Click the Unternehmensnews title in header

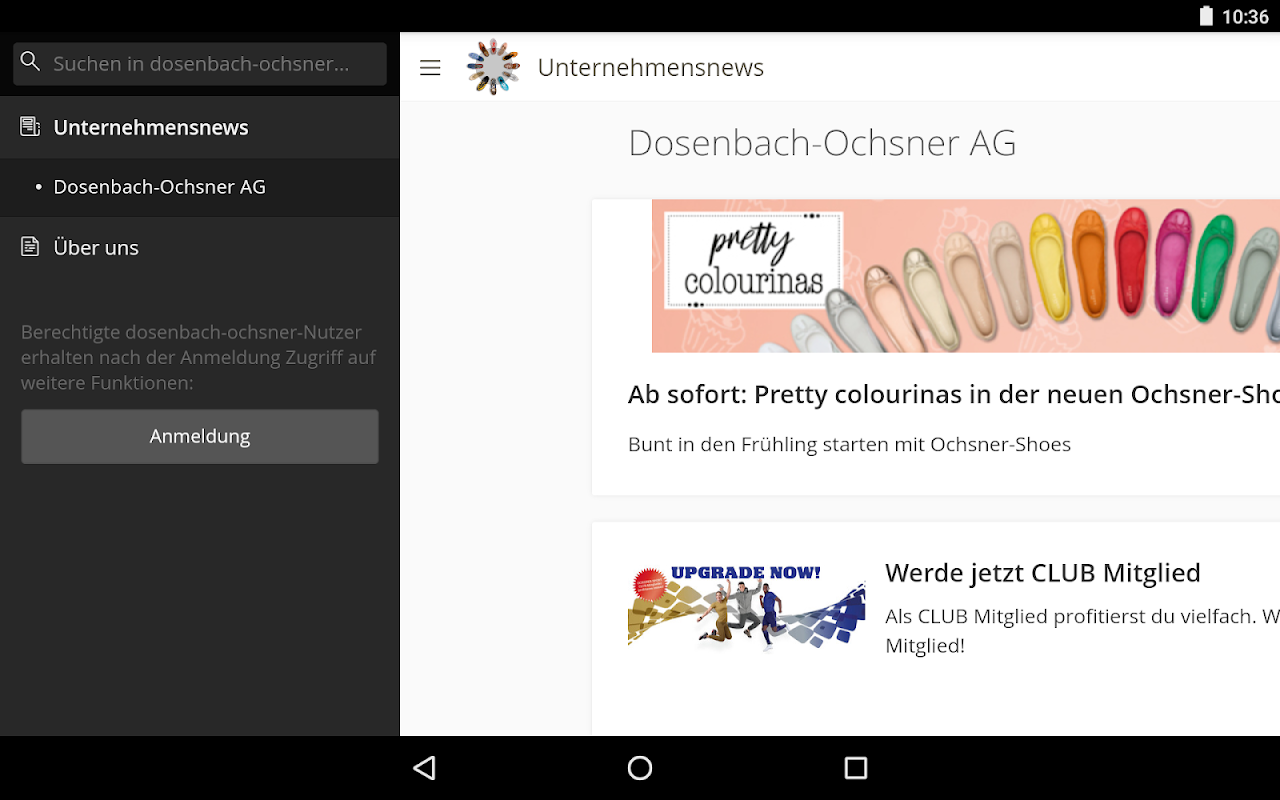click(x=651, y=67)
